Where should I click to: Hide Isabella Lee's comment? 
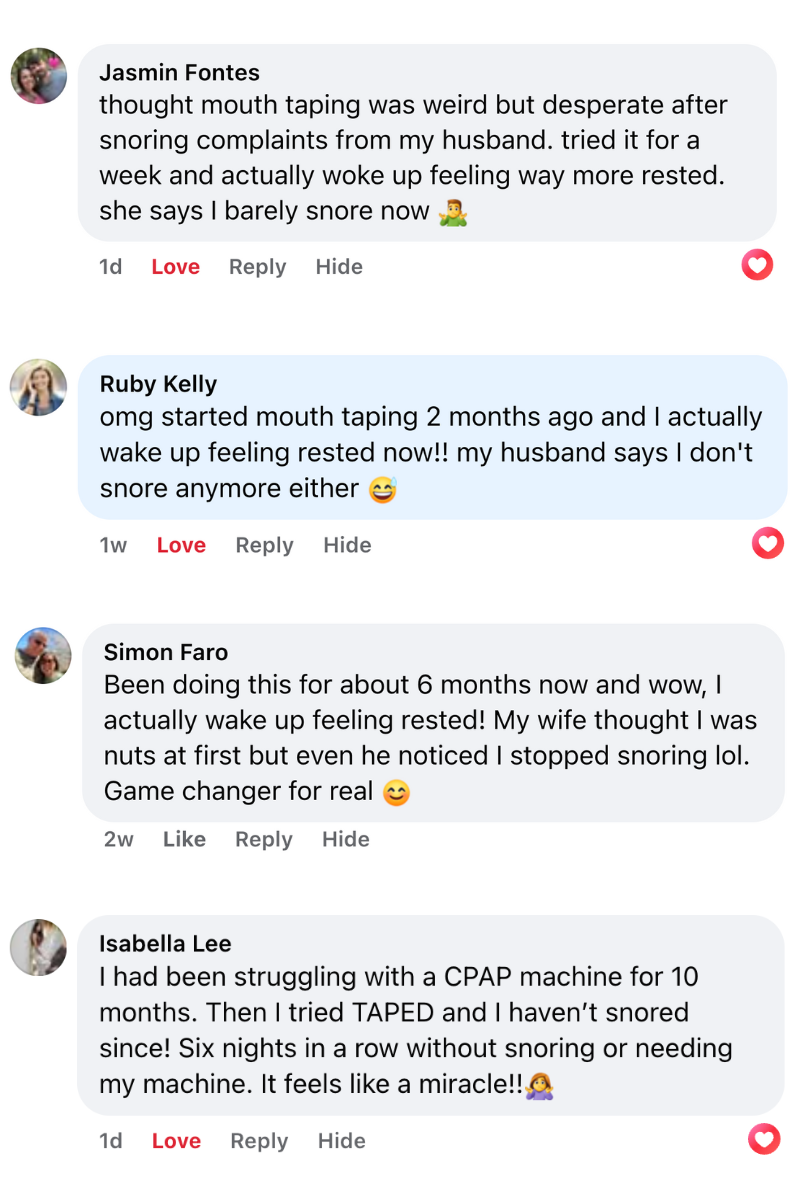click(341, 1141)
